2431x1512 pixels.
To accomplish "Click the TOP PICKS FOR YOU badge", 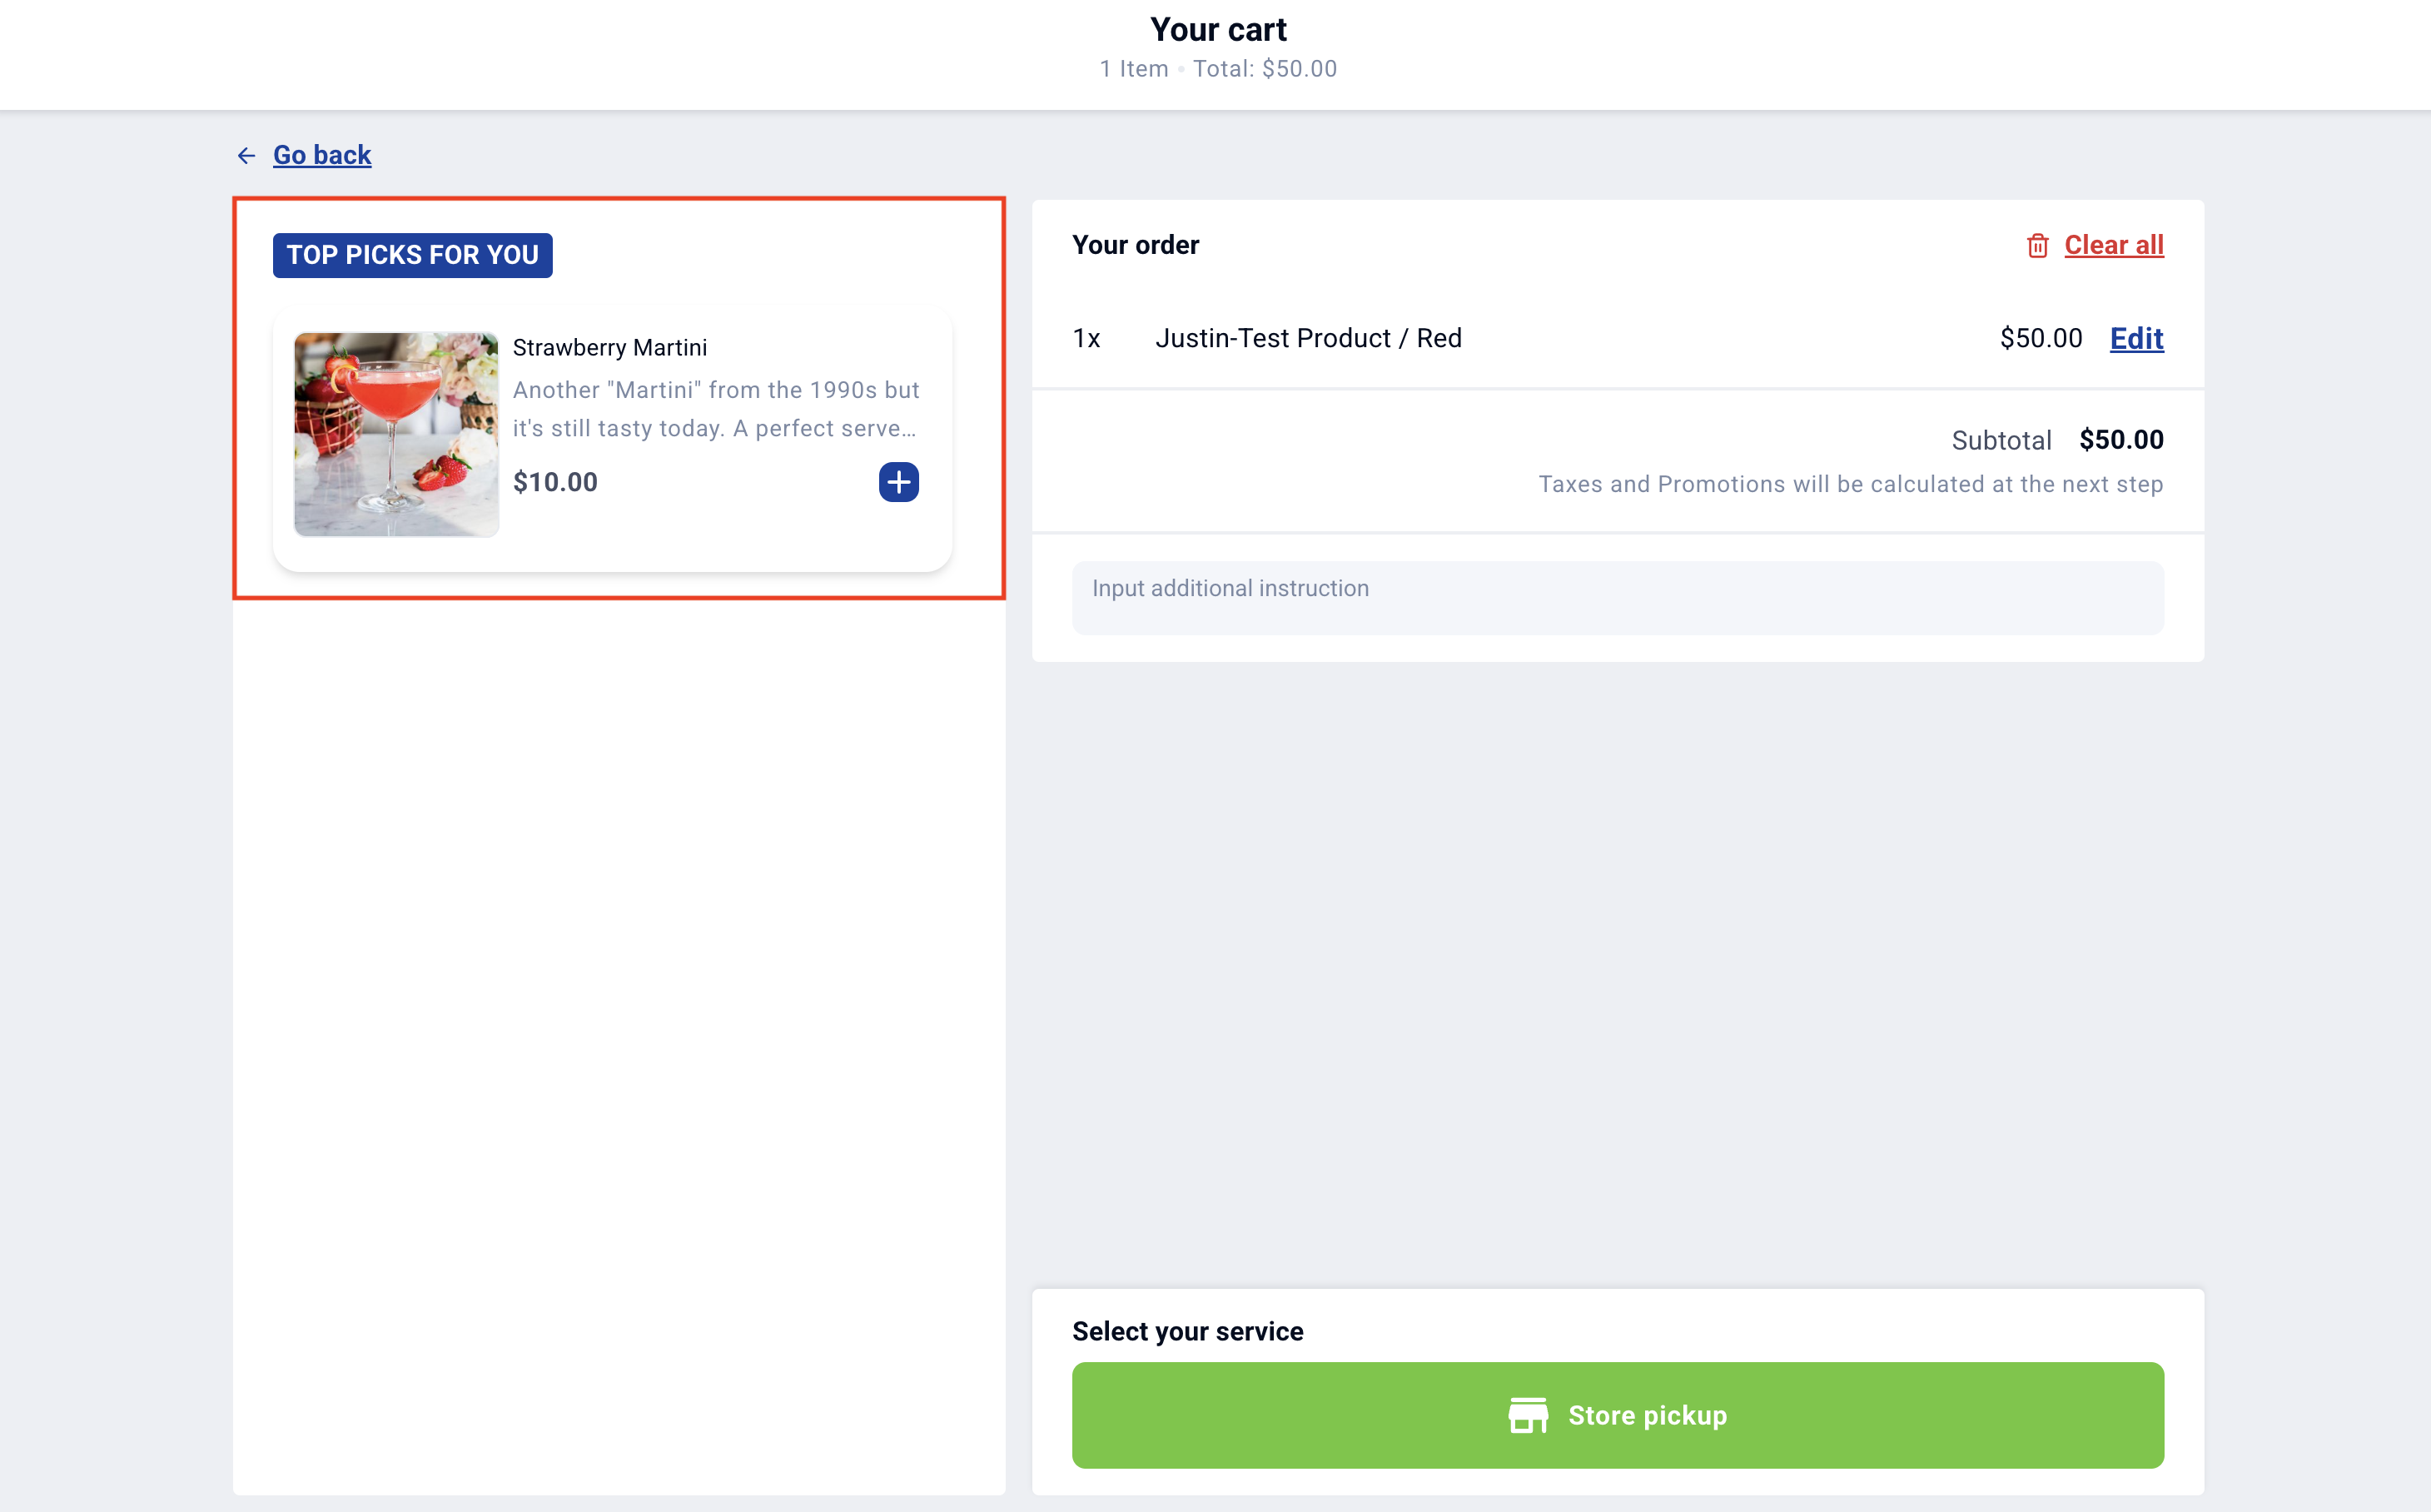I will [x=412, y=255].
